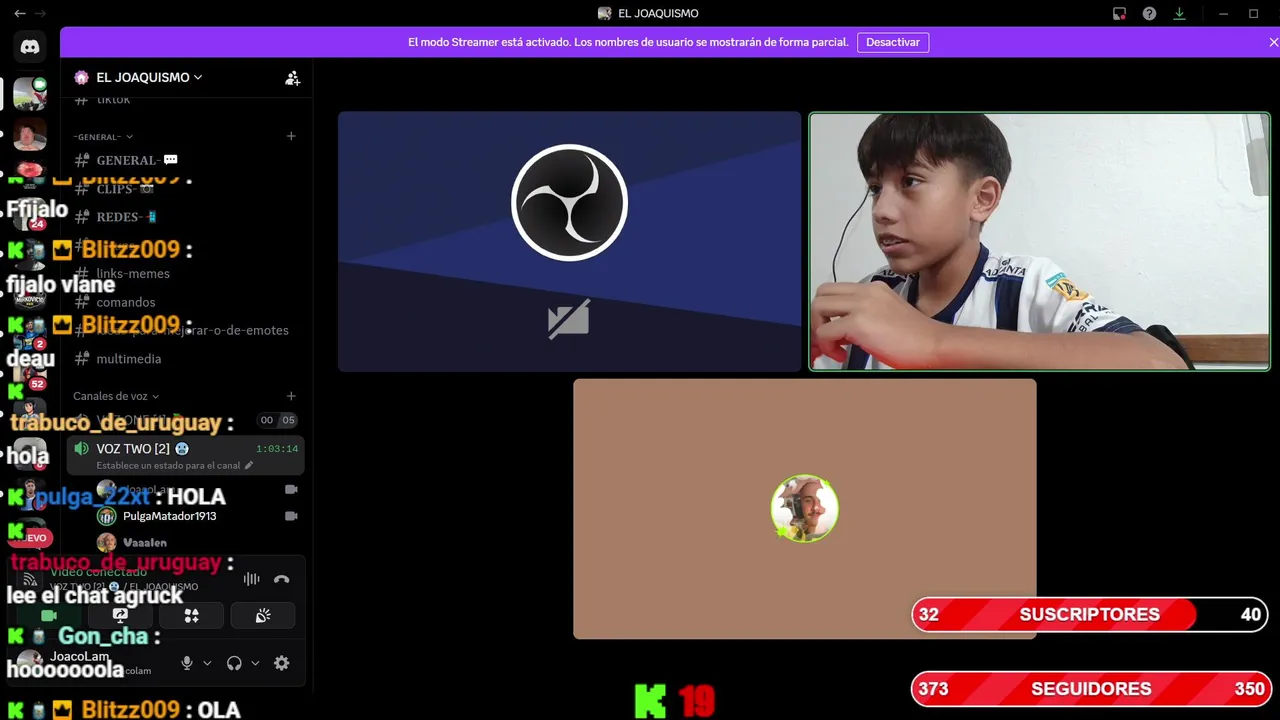Mute the microphone

[x=187, y=663]
